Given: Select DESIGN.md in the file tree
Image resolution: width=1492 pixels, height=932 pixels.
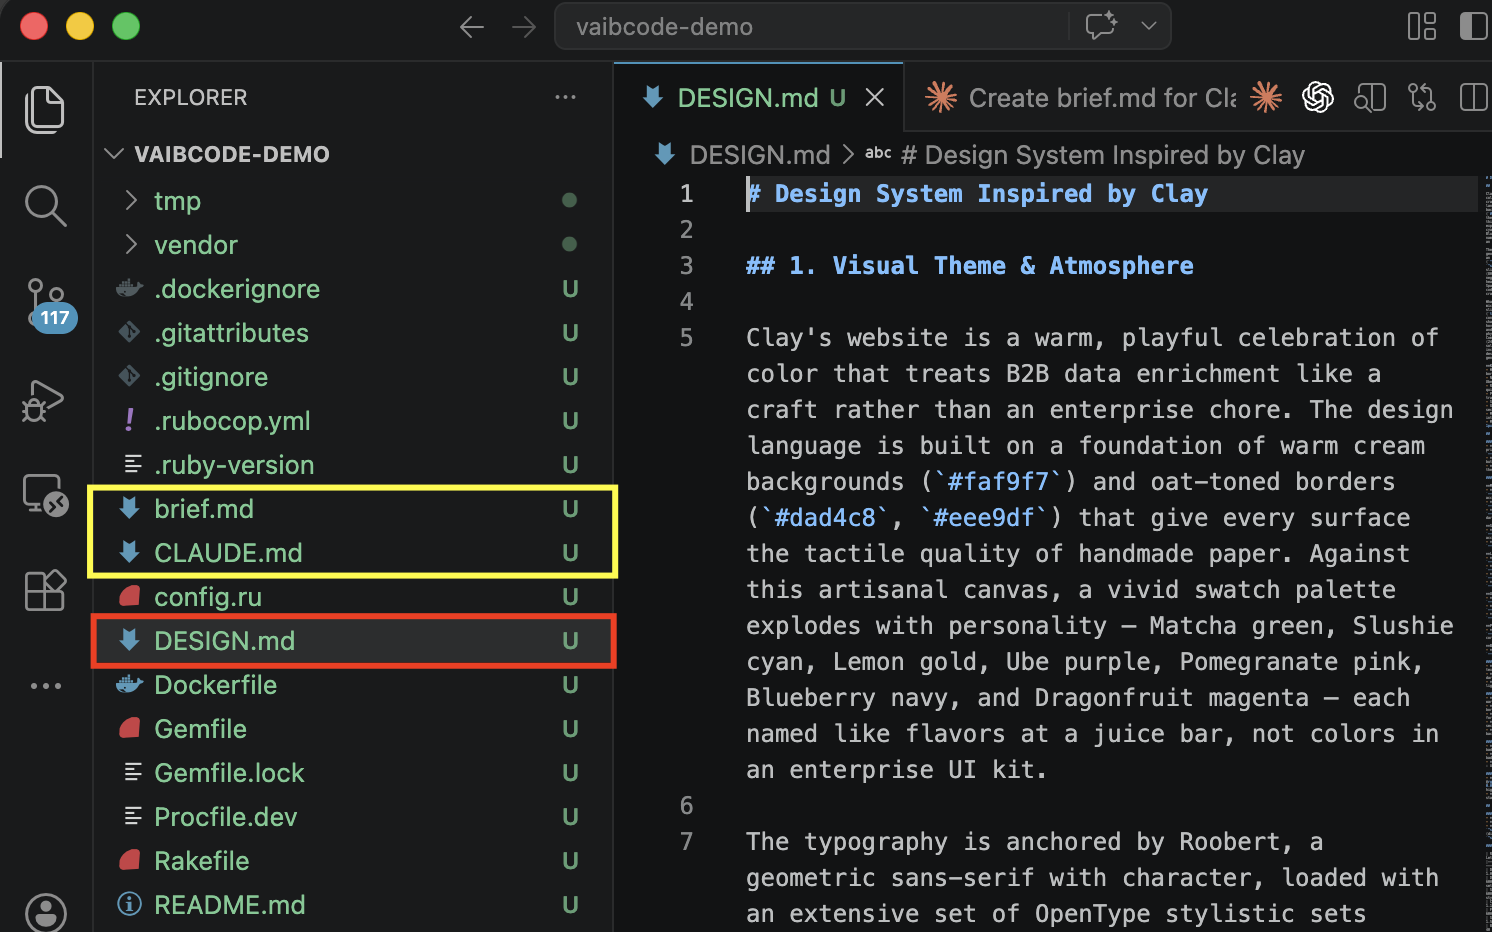Looking at the screenshot, I should (352, 641).
